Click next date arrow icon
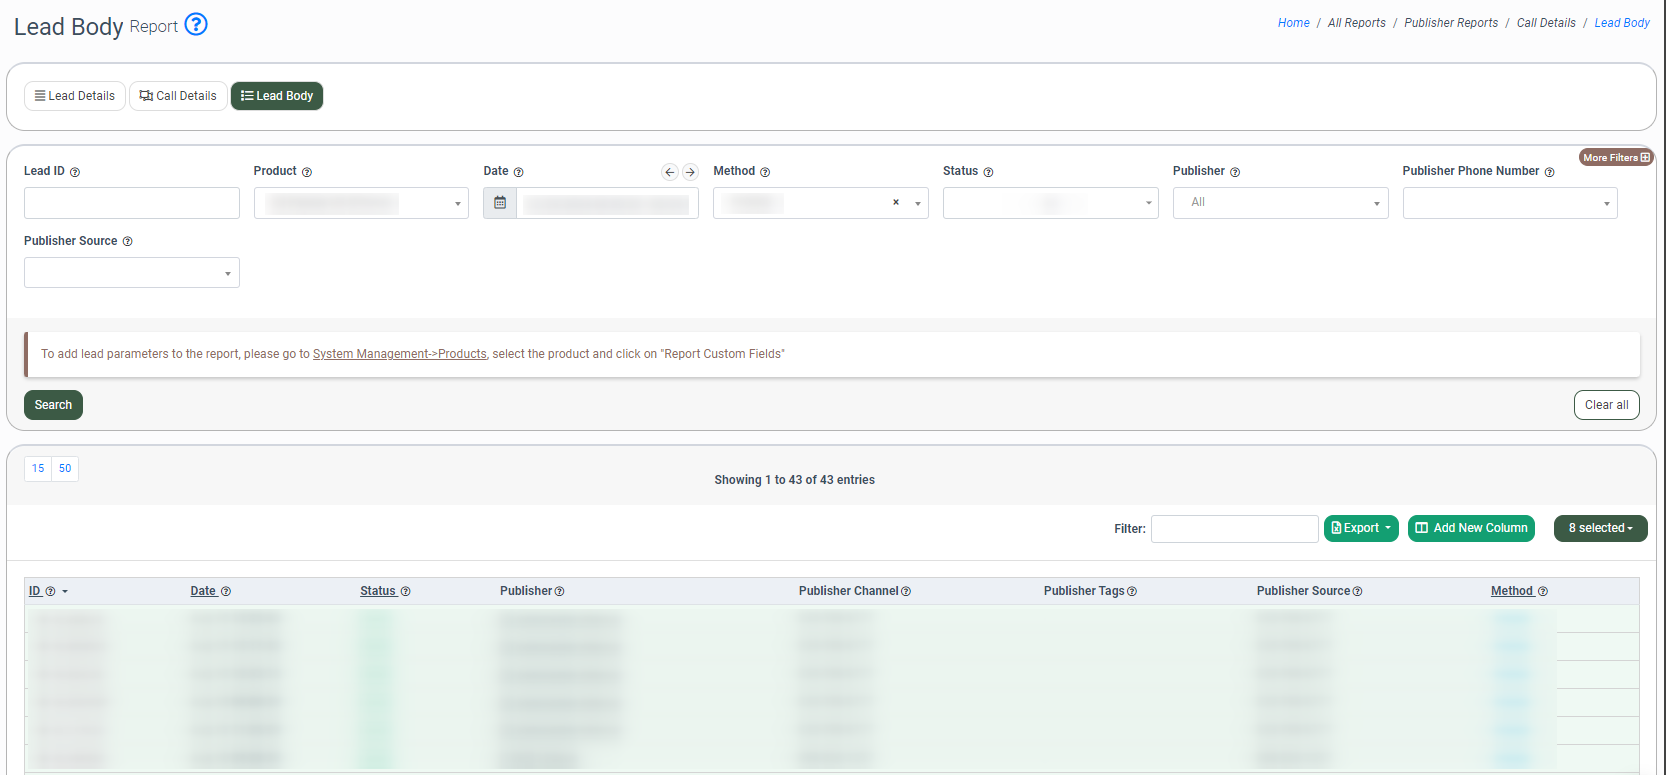 coord(690,172)
